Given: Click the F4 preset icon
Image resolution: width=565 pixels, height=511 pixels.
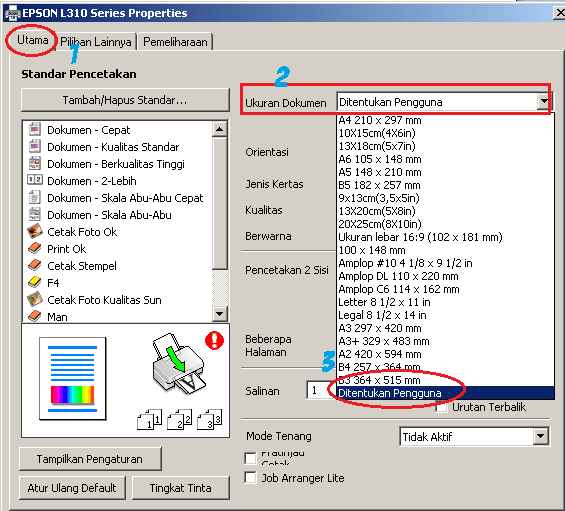Looking at the screenshot, I should (x=35, y=282).
